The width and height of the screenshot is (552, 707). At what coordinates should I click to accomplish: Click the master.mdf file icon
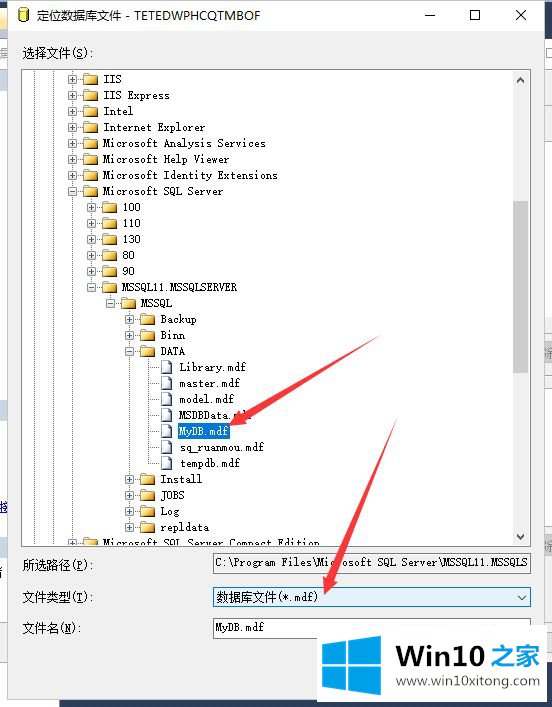click(x=167, y=383)
